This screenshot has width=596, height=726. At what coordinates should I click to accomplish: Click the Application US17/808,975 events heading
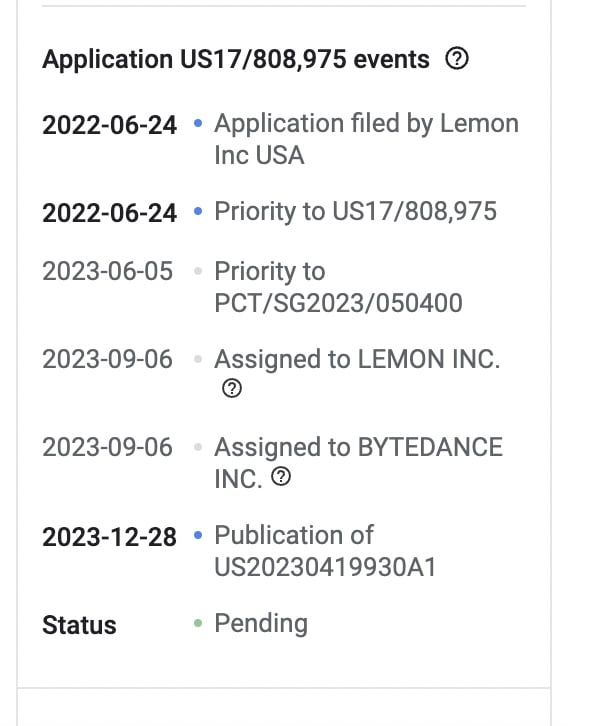coord(236,59)
